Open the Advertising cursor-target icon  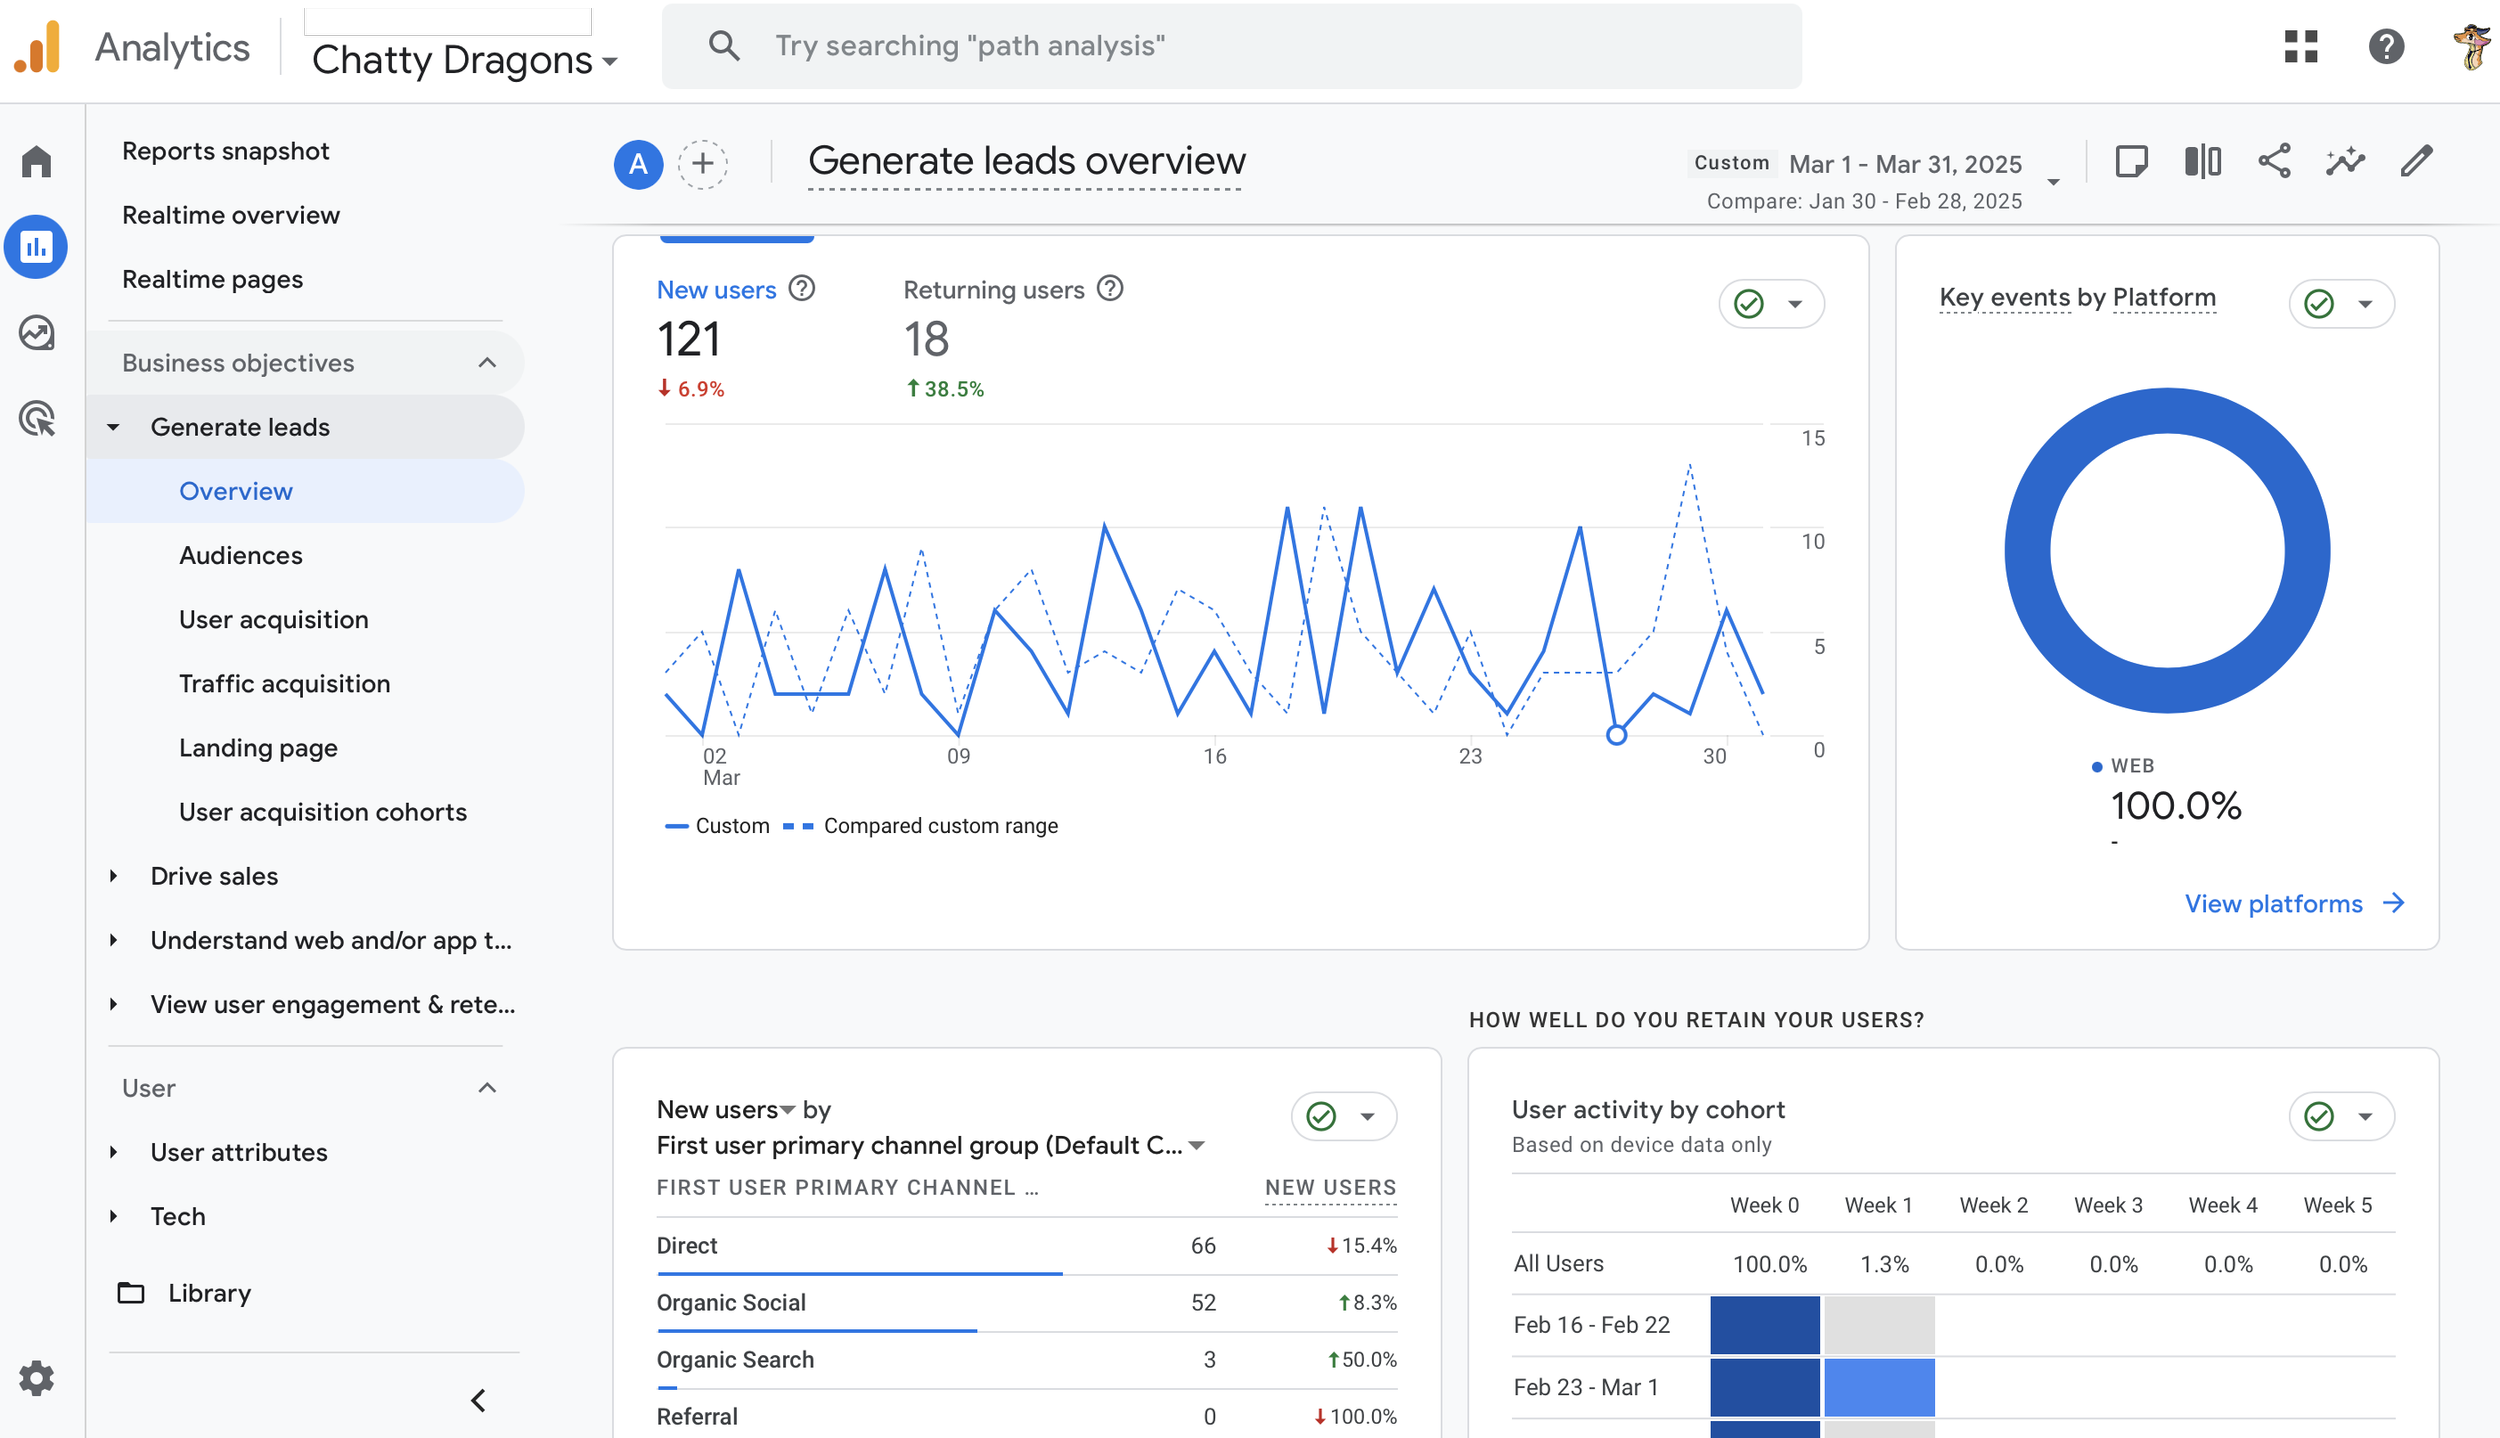click(x=37, y=418)
